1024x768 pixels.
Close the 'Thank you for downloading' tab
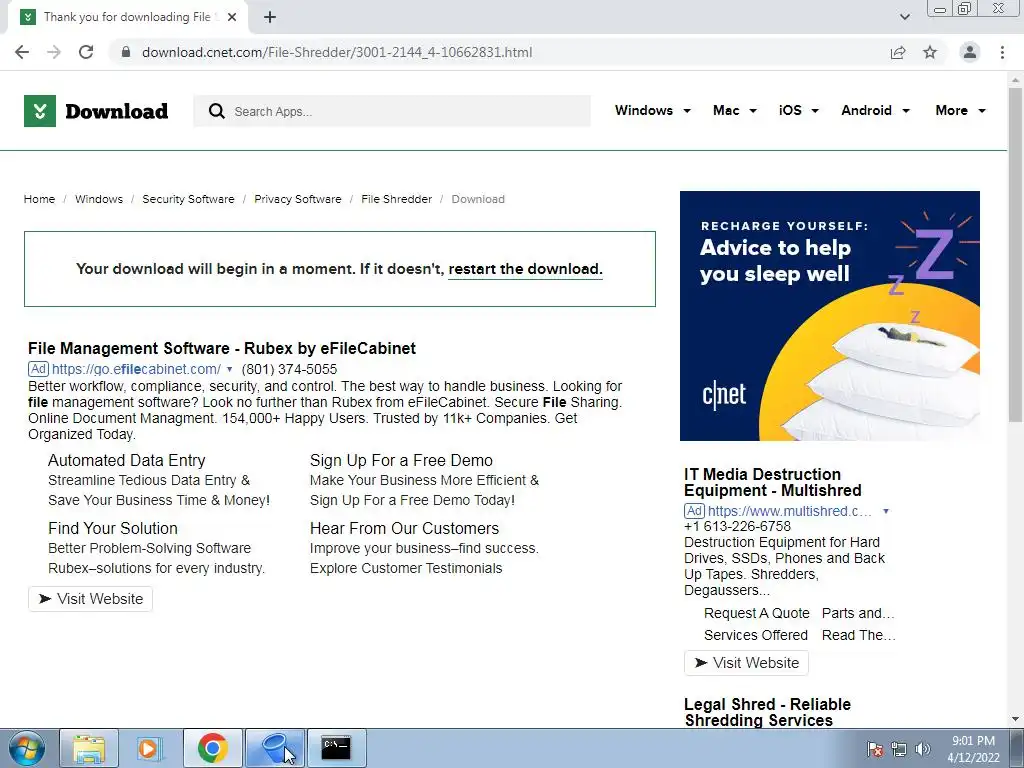point(232,17)
